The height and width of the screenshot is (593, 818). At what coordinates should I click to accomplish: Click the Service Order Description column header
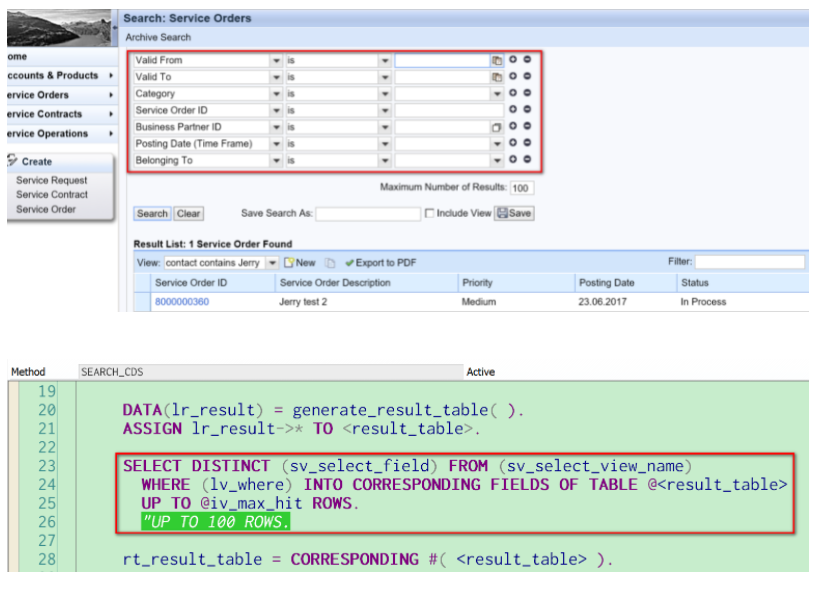pos(335,283)
